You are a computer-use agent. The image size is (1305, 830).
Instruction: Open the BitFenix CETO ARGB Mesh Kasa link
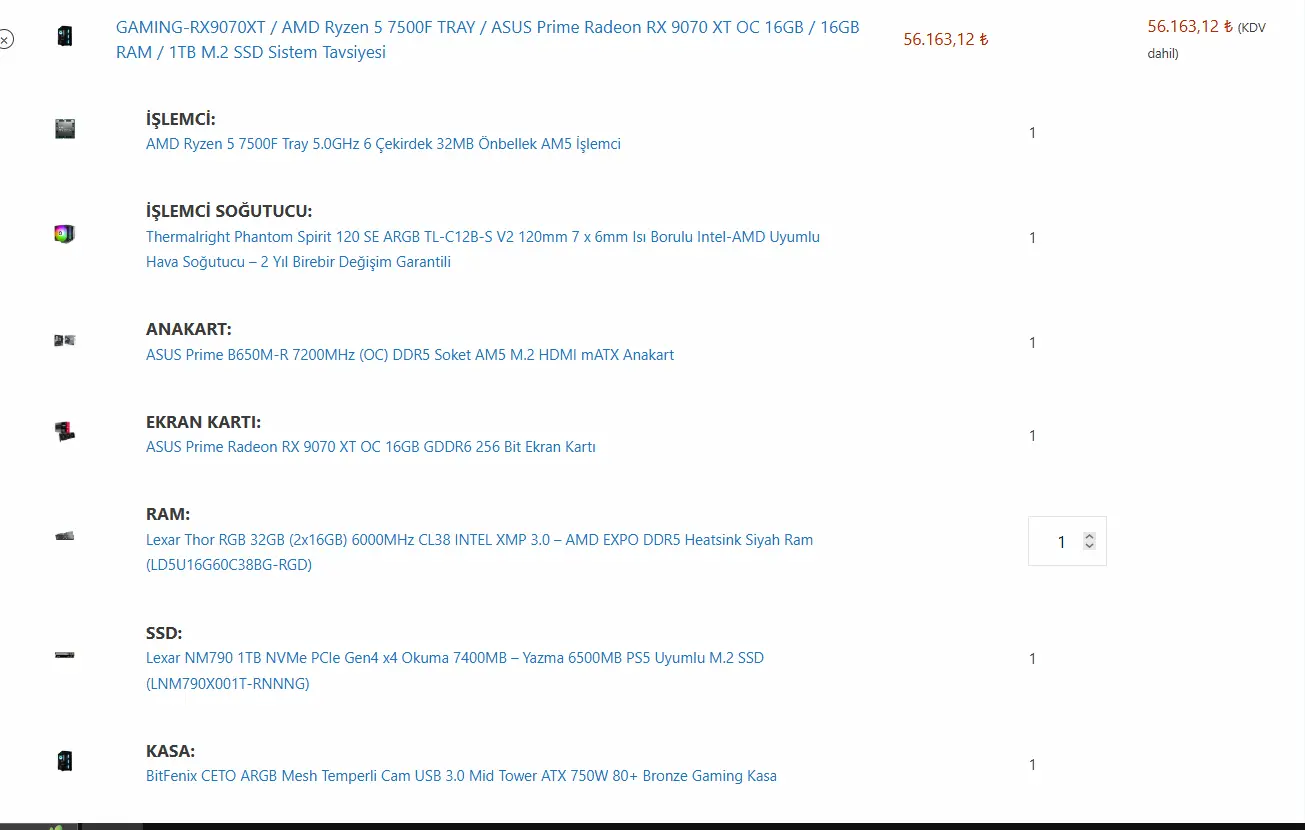point(461,776)
